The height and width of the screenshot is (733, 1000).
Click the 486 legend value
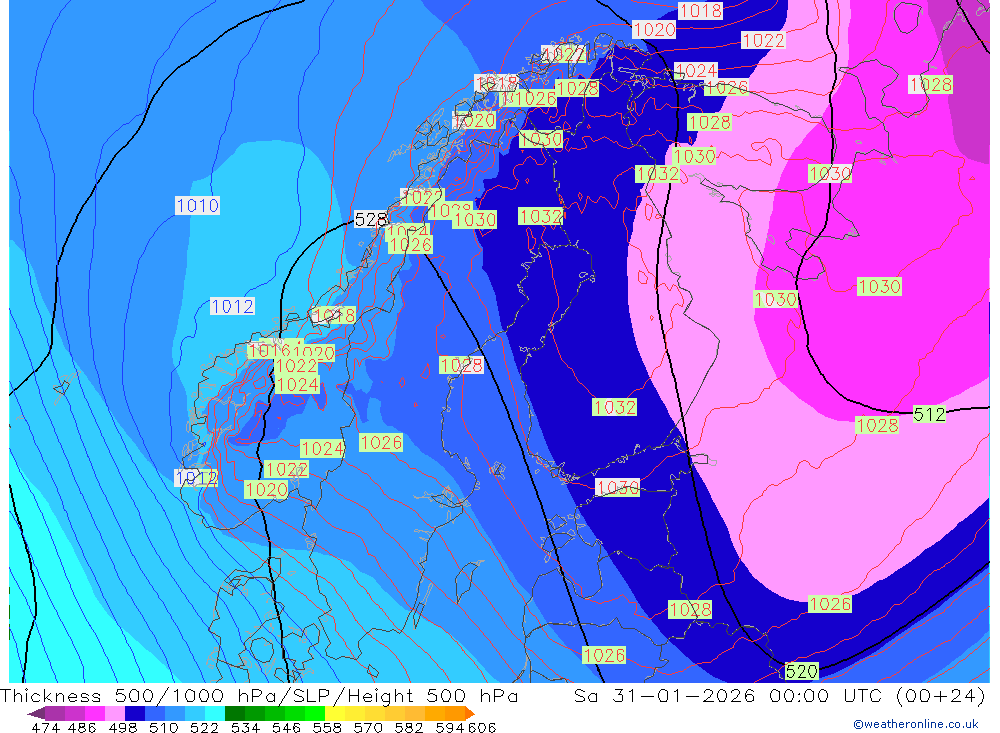[82, 727]
